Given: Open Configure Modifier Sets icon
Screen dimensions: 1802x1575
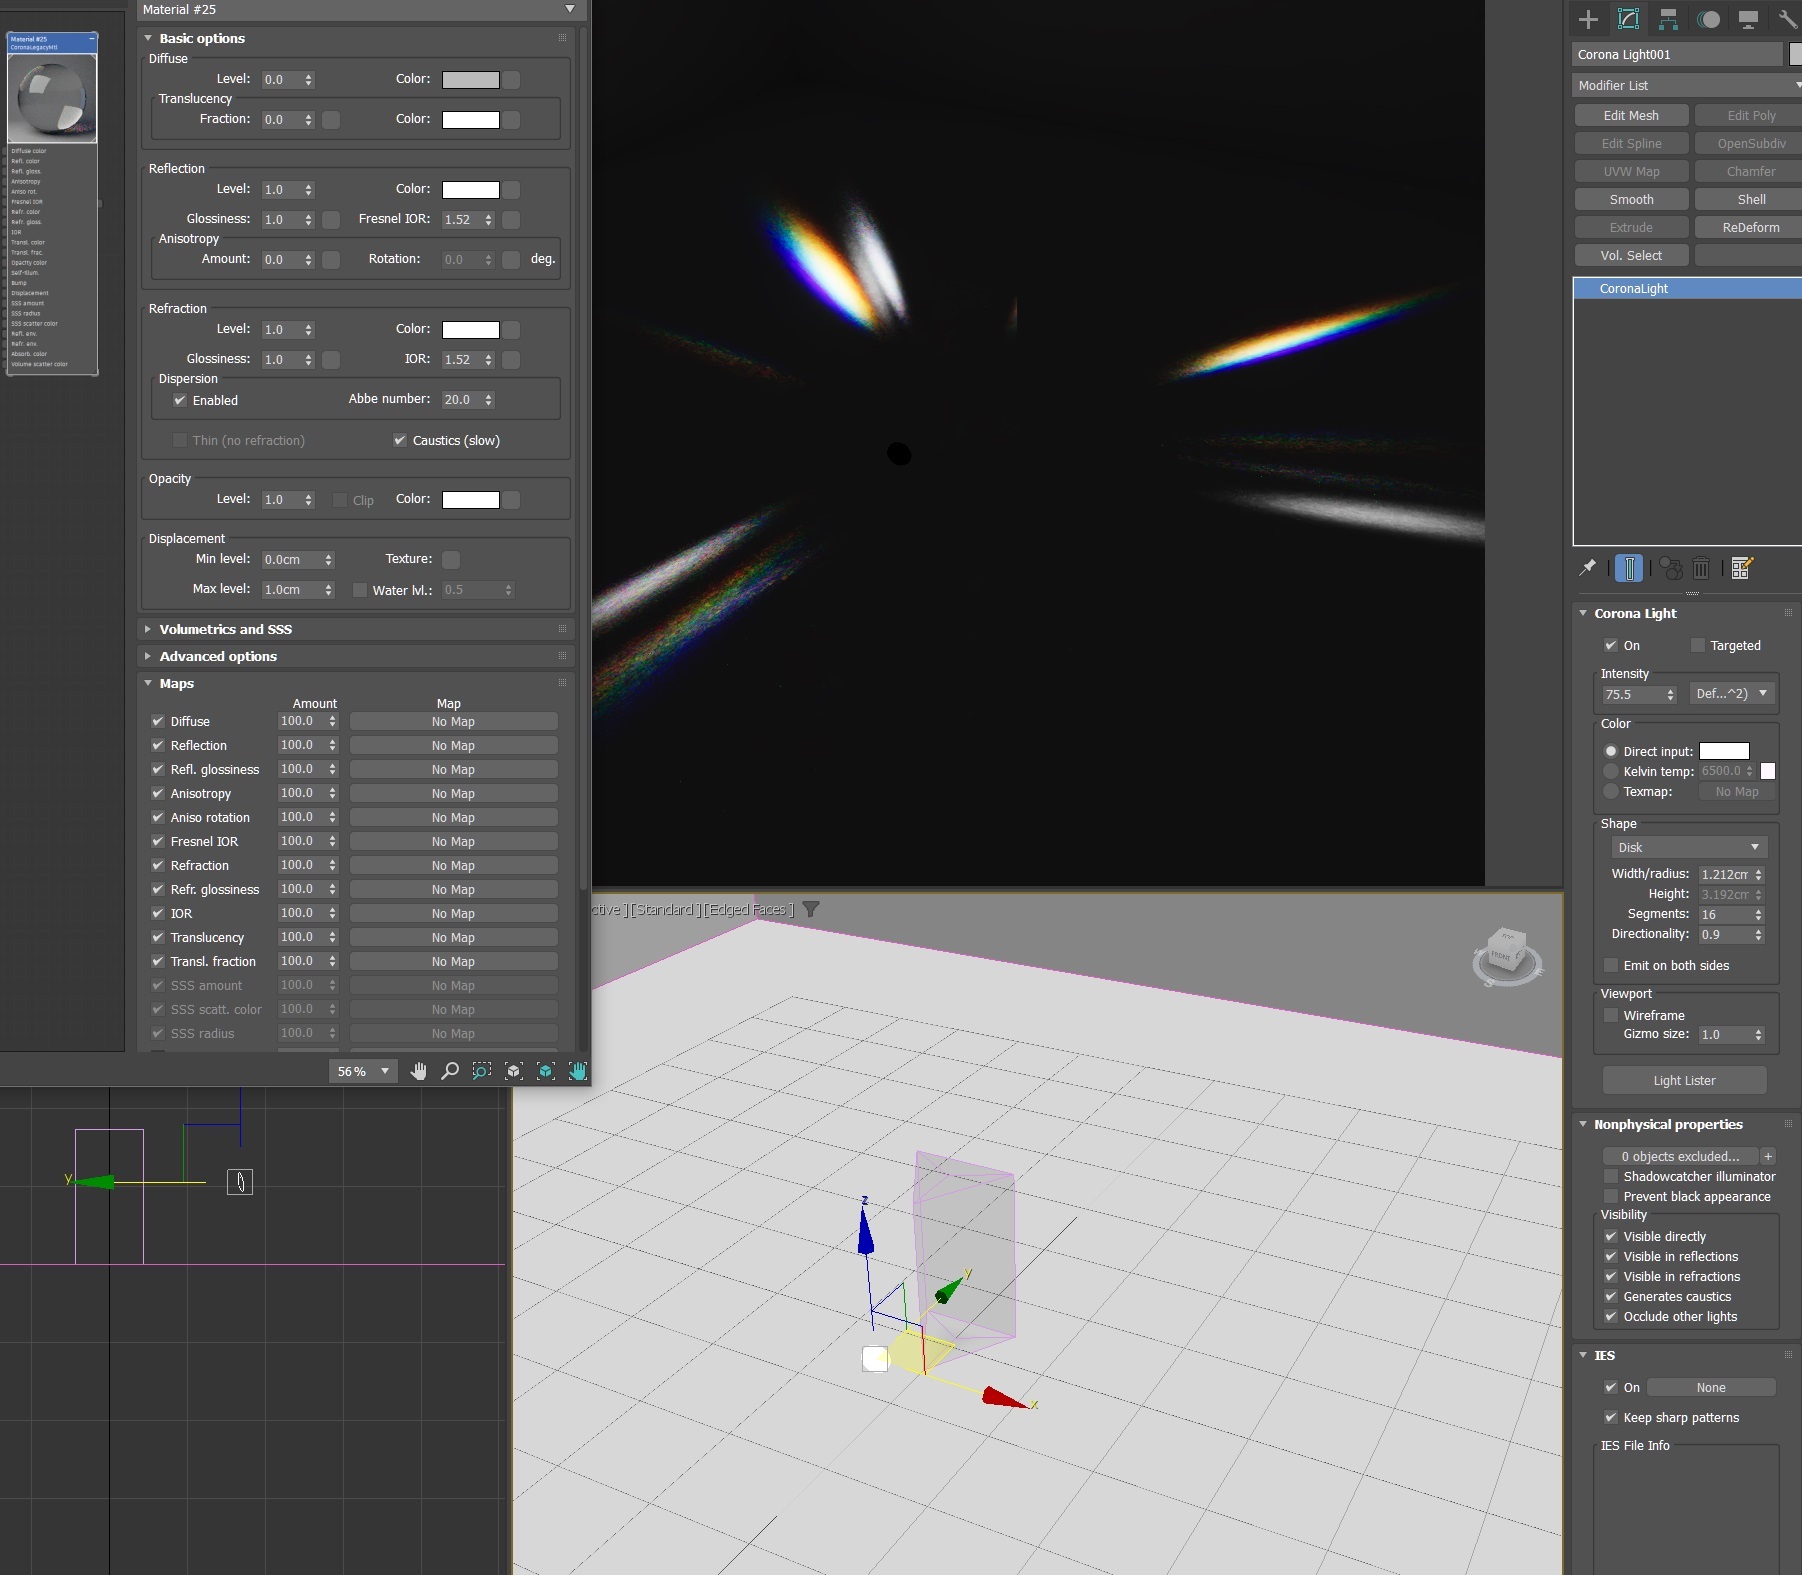Looking at the screenshot, I should pos(1741,568).
